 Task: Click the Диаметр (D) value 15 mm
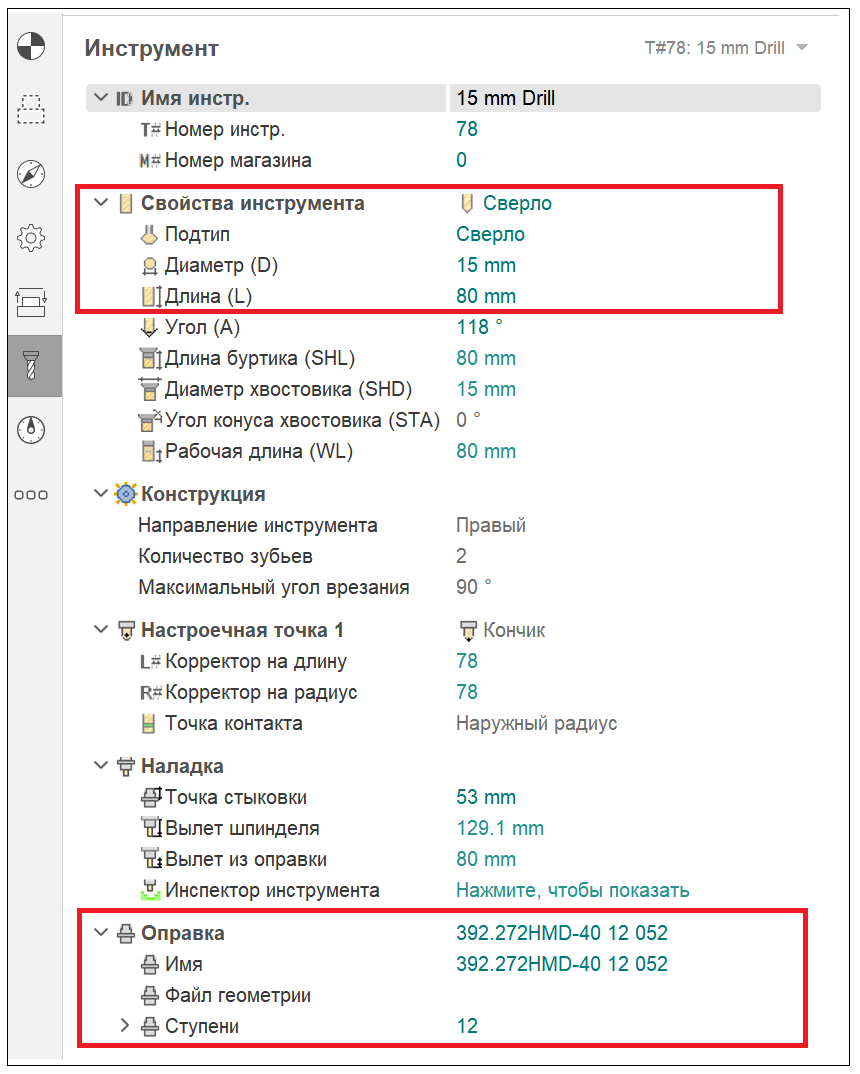click(486, 265)
